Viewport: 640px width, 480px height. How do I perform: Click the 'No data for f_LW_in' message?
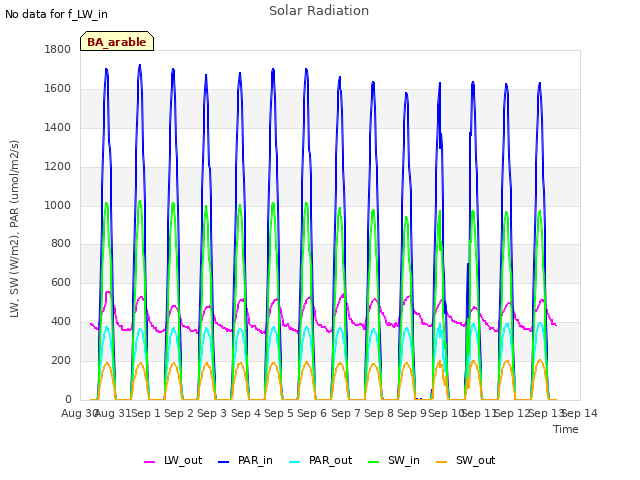56,14
